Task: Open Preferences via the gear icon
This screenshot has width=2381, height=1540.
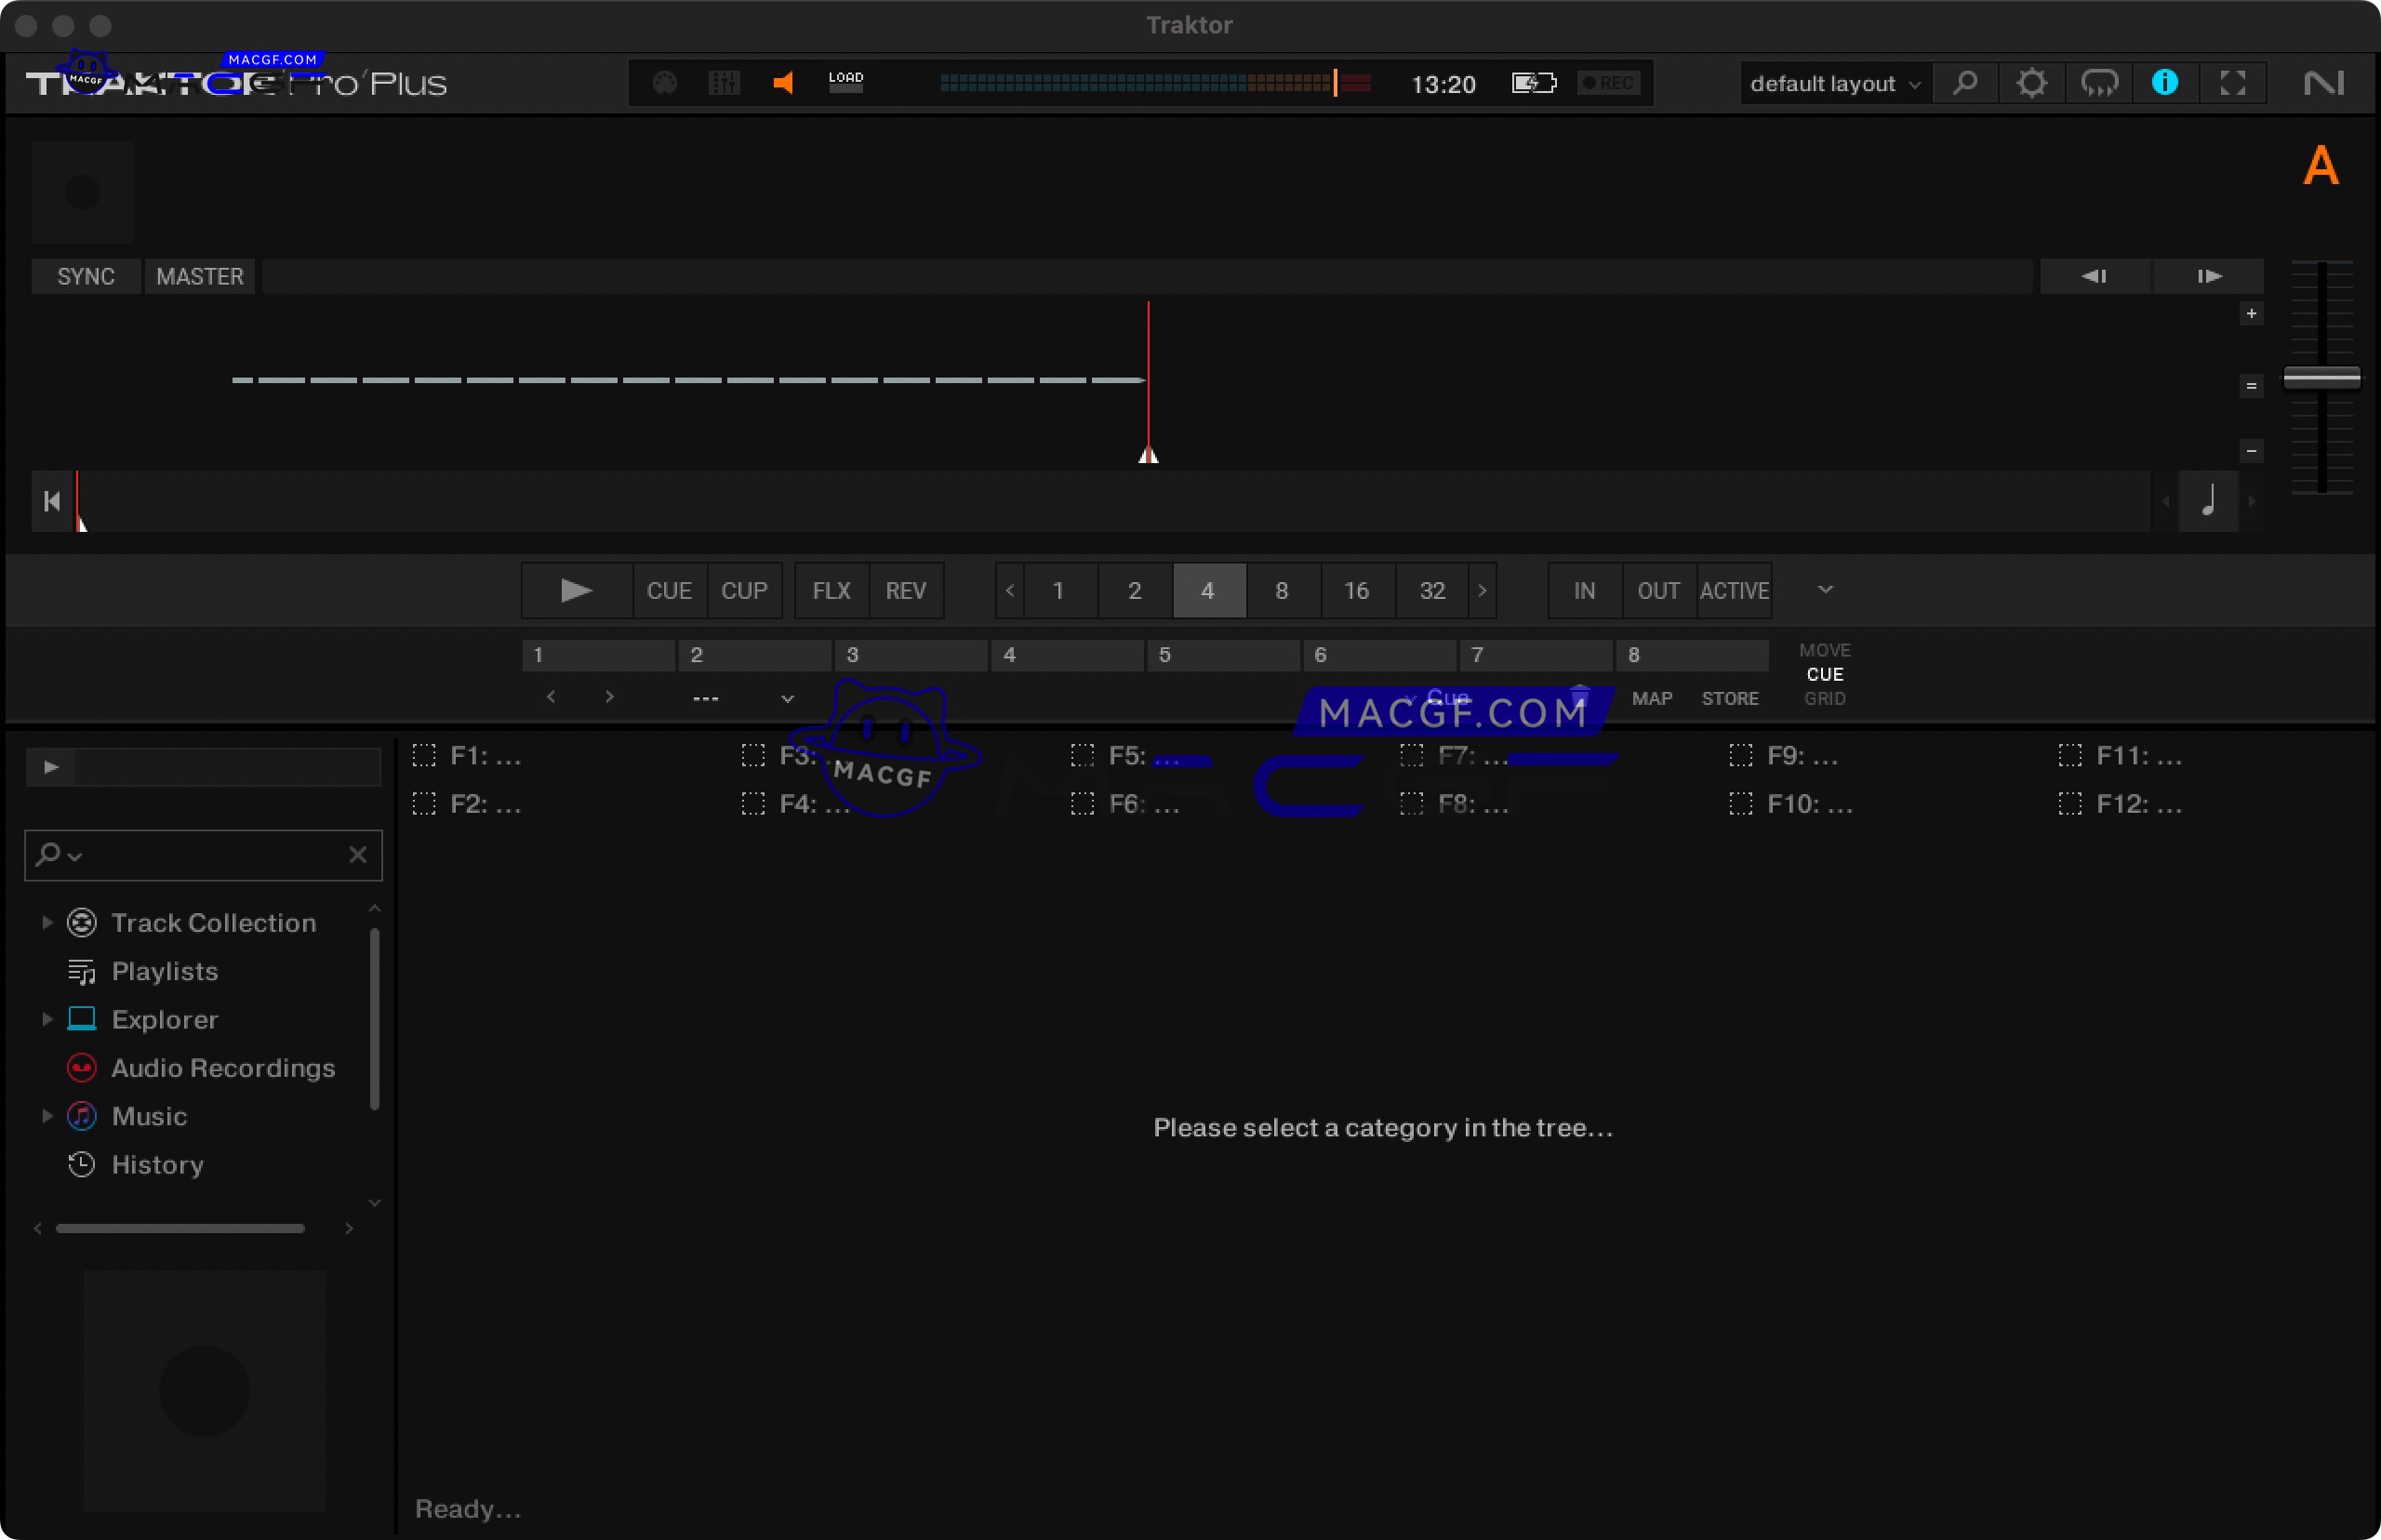Action: pyautogui.click(x=2032, y=82)
